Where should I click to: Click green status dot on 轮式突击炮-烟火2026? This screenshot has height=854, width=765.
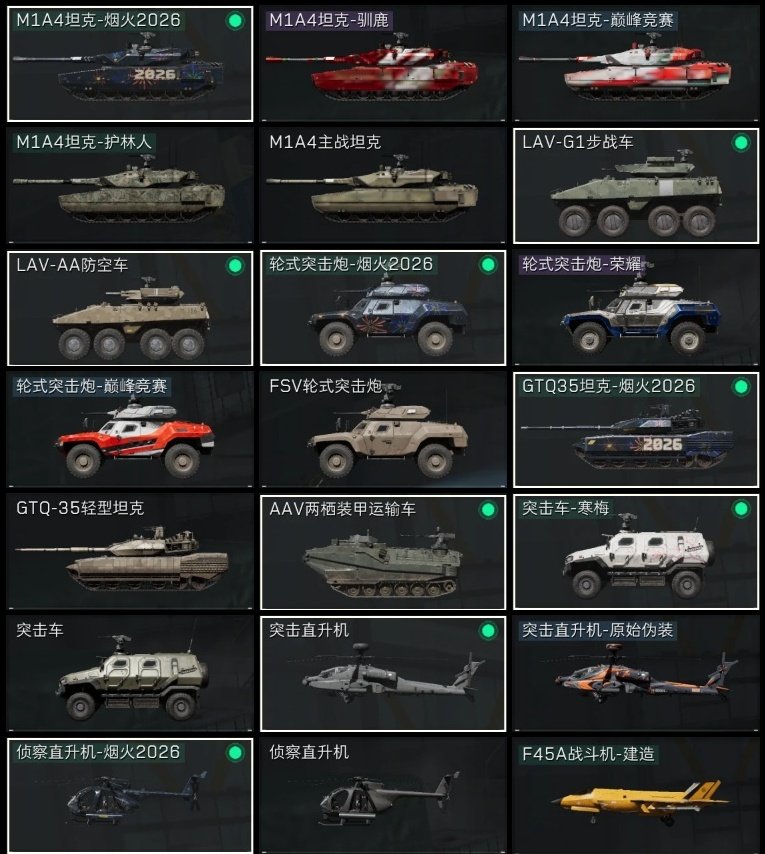coord(488,265)
